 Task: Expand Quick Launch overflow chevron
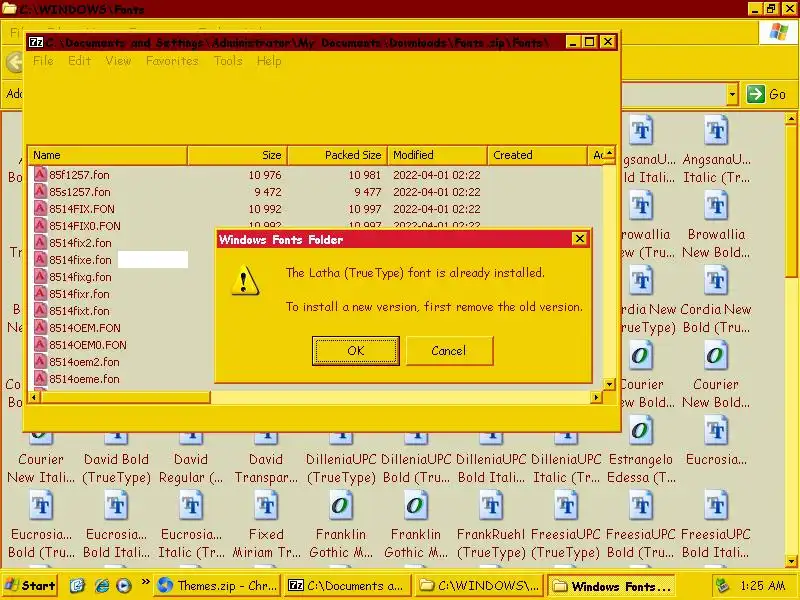tap(145, 582)
